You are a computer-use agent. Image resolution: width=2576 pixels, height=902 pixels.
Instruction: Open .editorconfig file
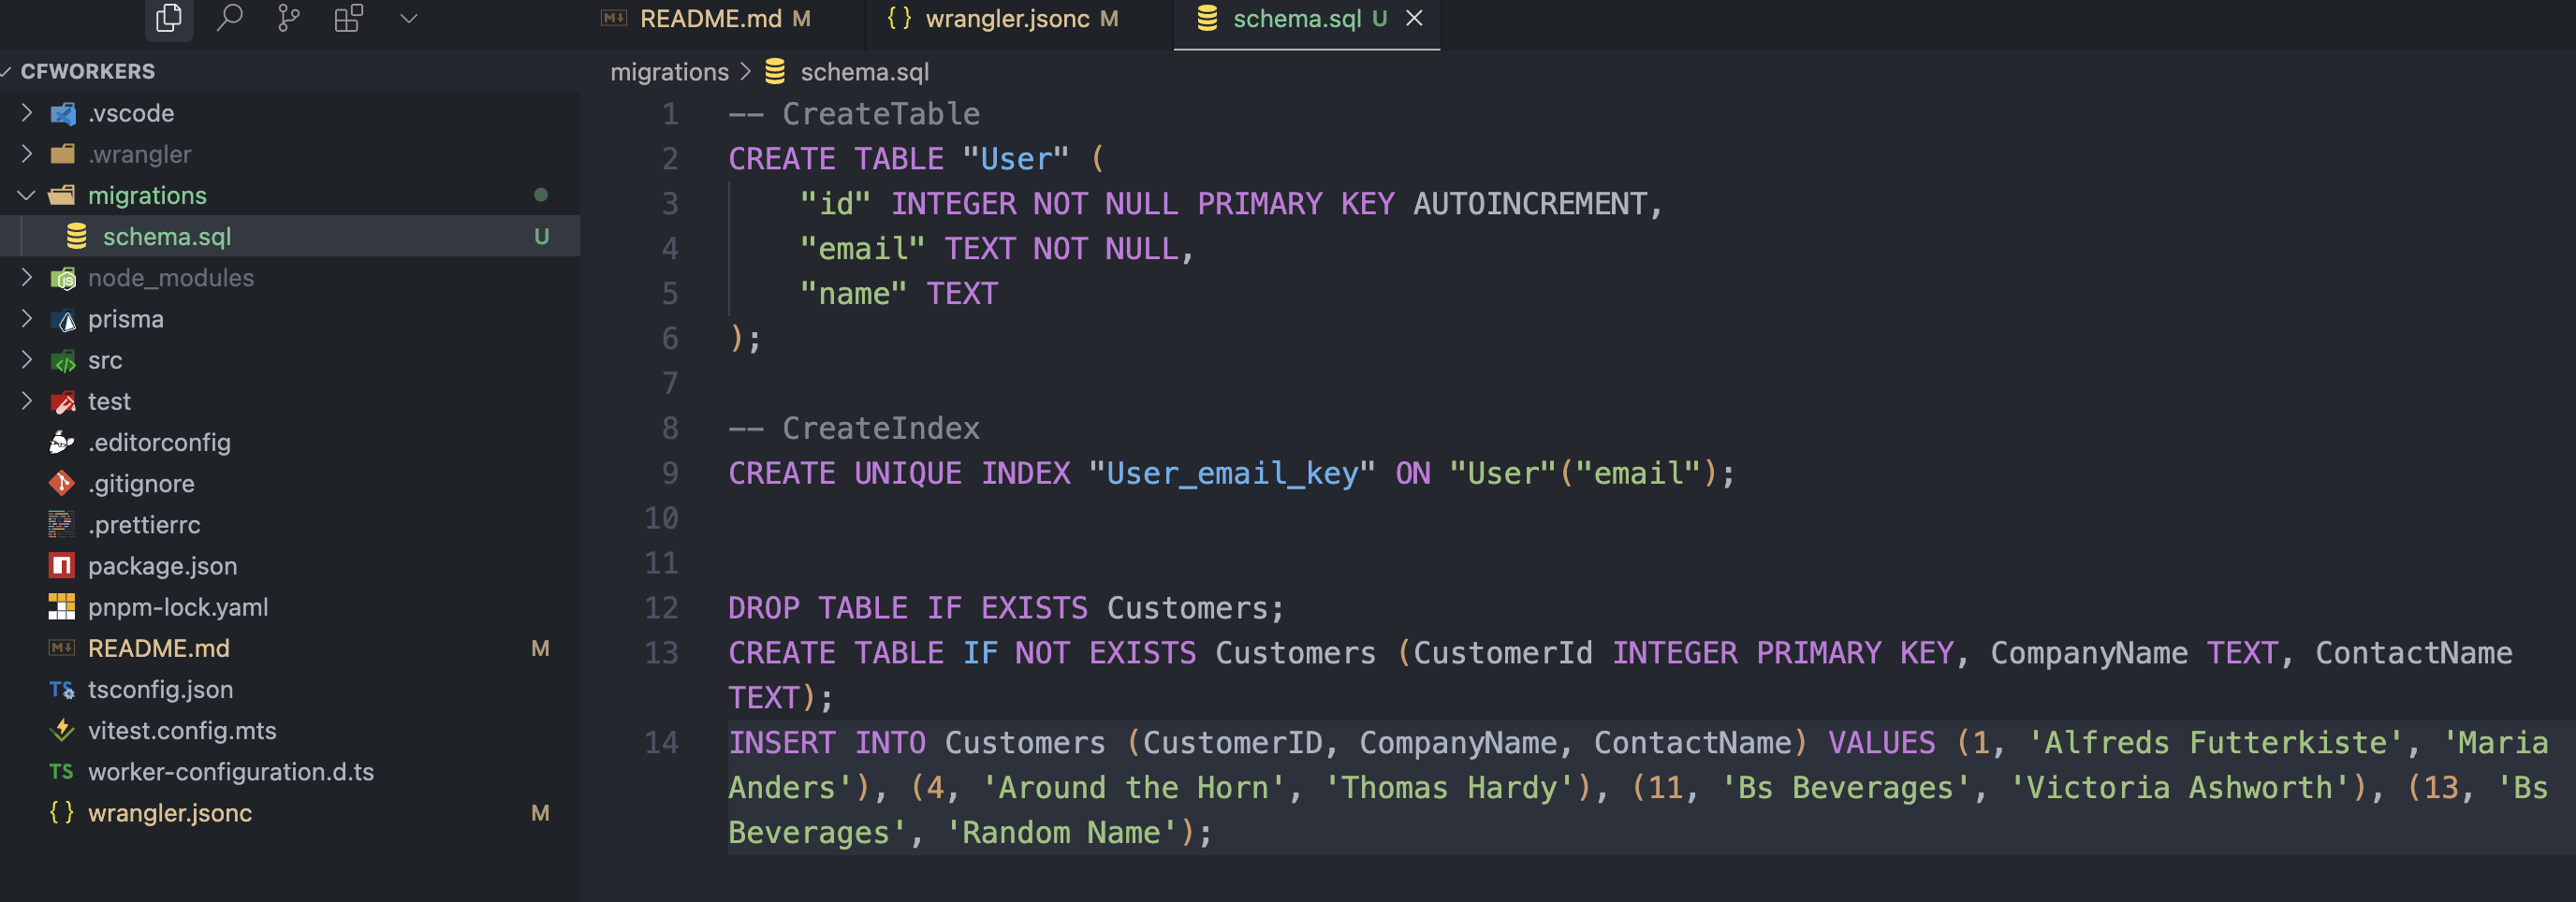pyautogui.click(x=159, y=443)
